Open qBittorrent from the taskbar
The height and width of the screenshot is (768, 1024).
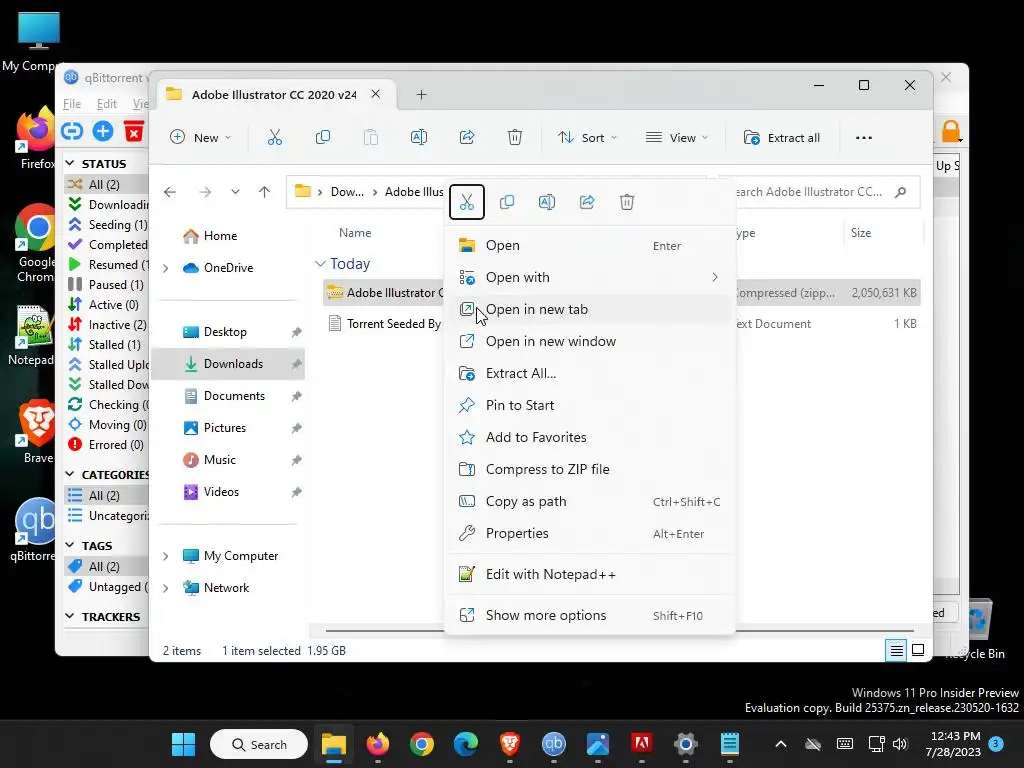click(554, 744)
